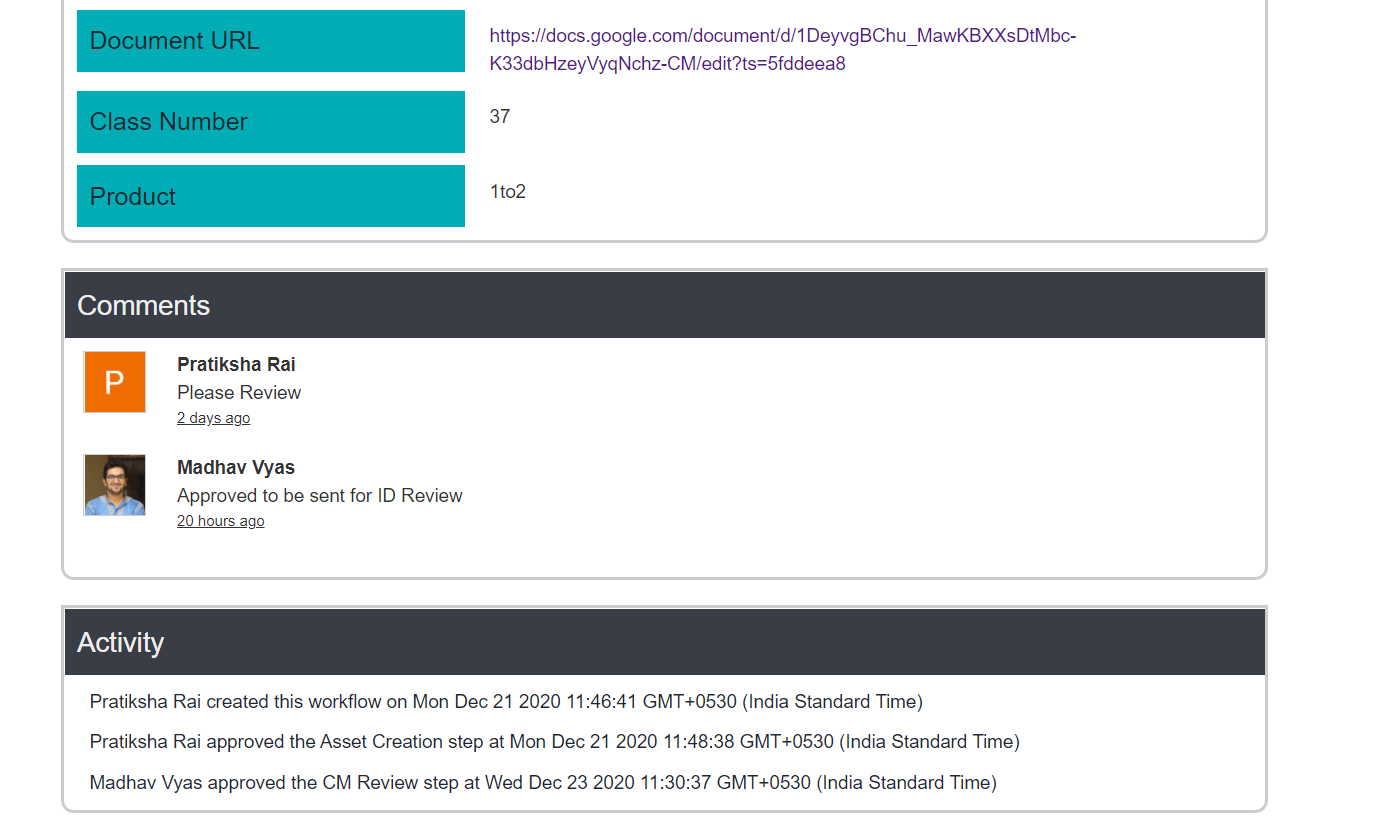Click the name Pratiksha Rai in comments
The width and height of the screenshot is (1388, 824).
236,364
